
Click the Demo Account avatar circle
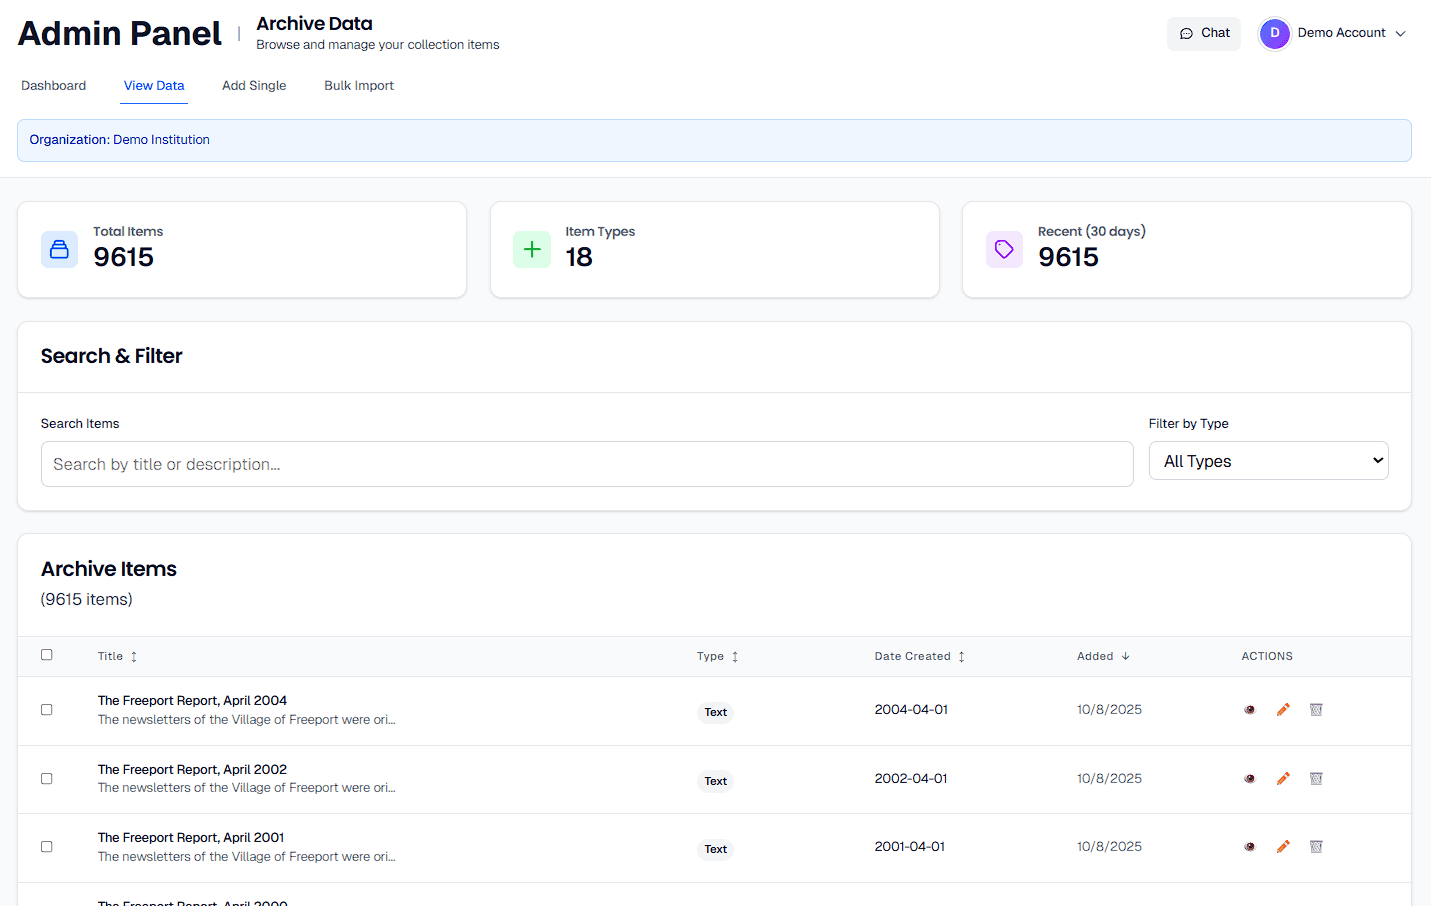1274,33
